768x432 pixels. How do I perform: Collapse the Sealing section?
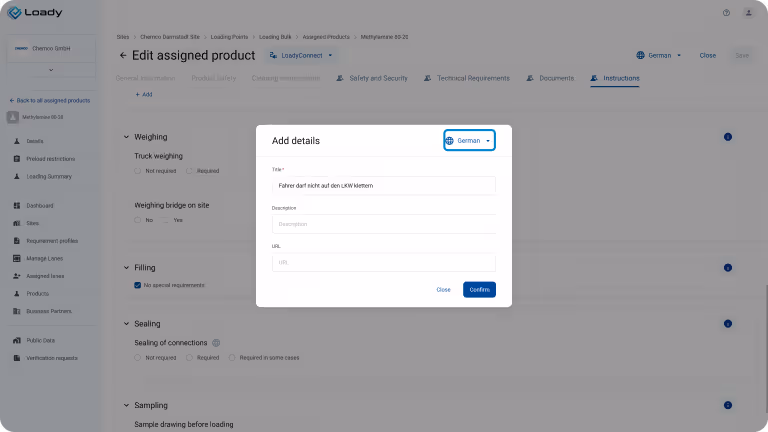[126, 324]
